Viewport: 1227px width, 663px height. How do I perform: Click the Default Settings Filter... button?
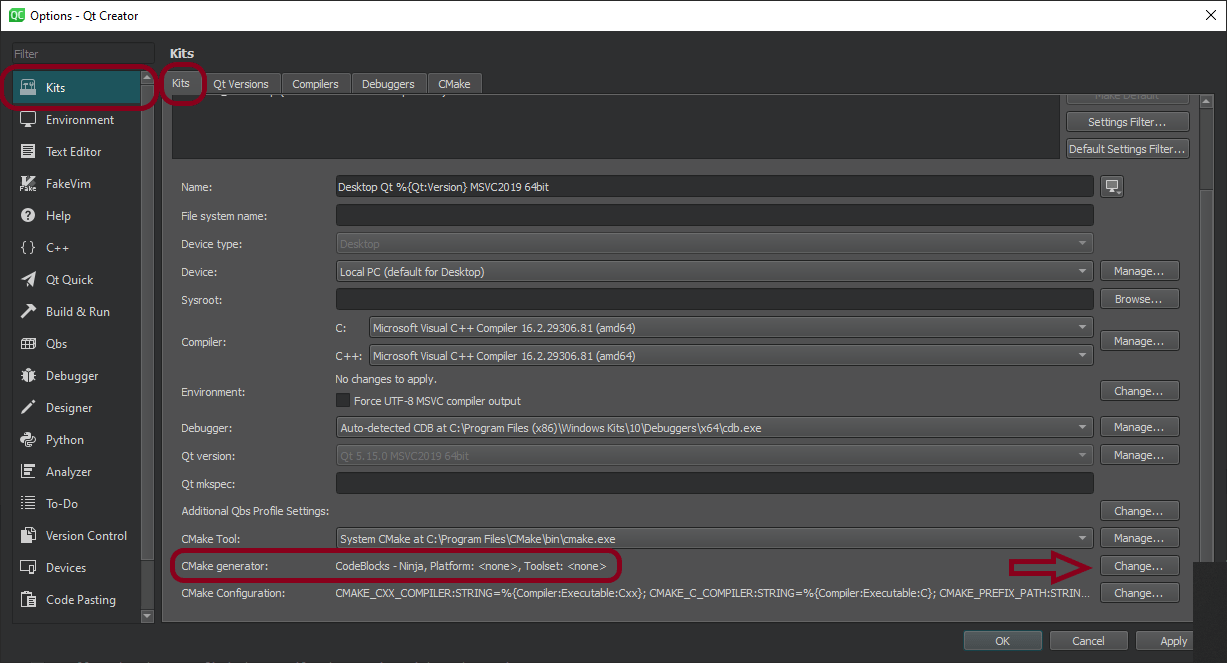[1127, 149]
